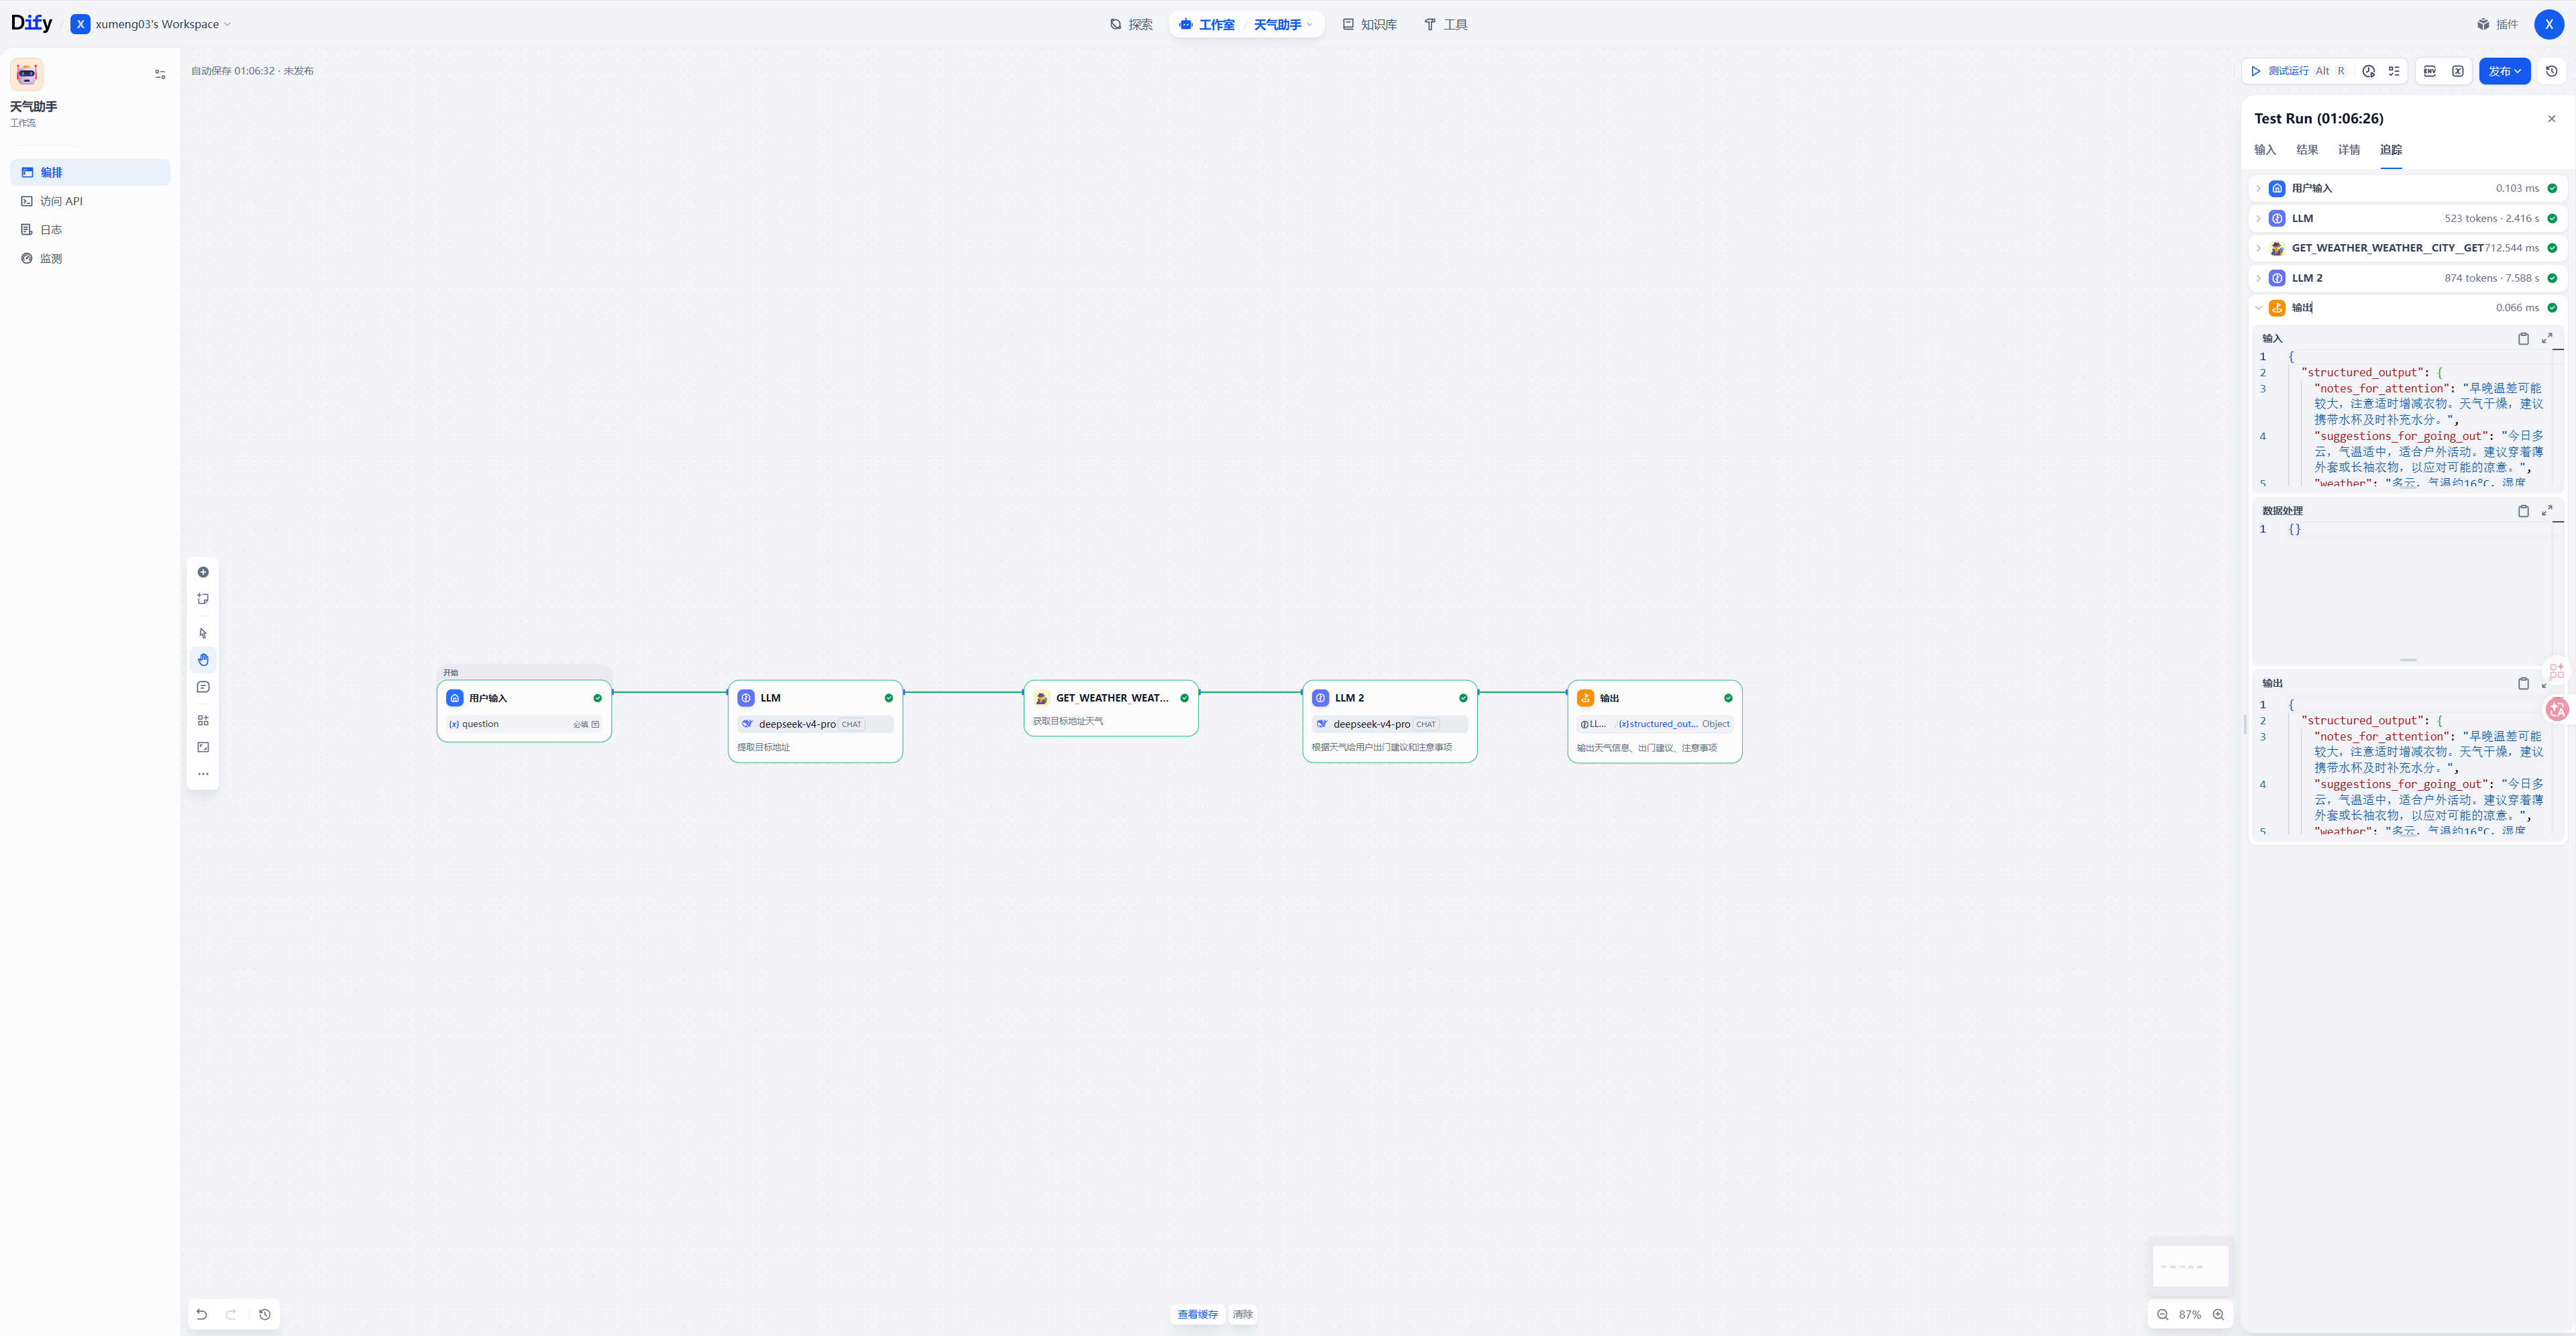
Task: Open the 87% zoom level menu
Action: click(x=2190, y=1315)
